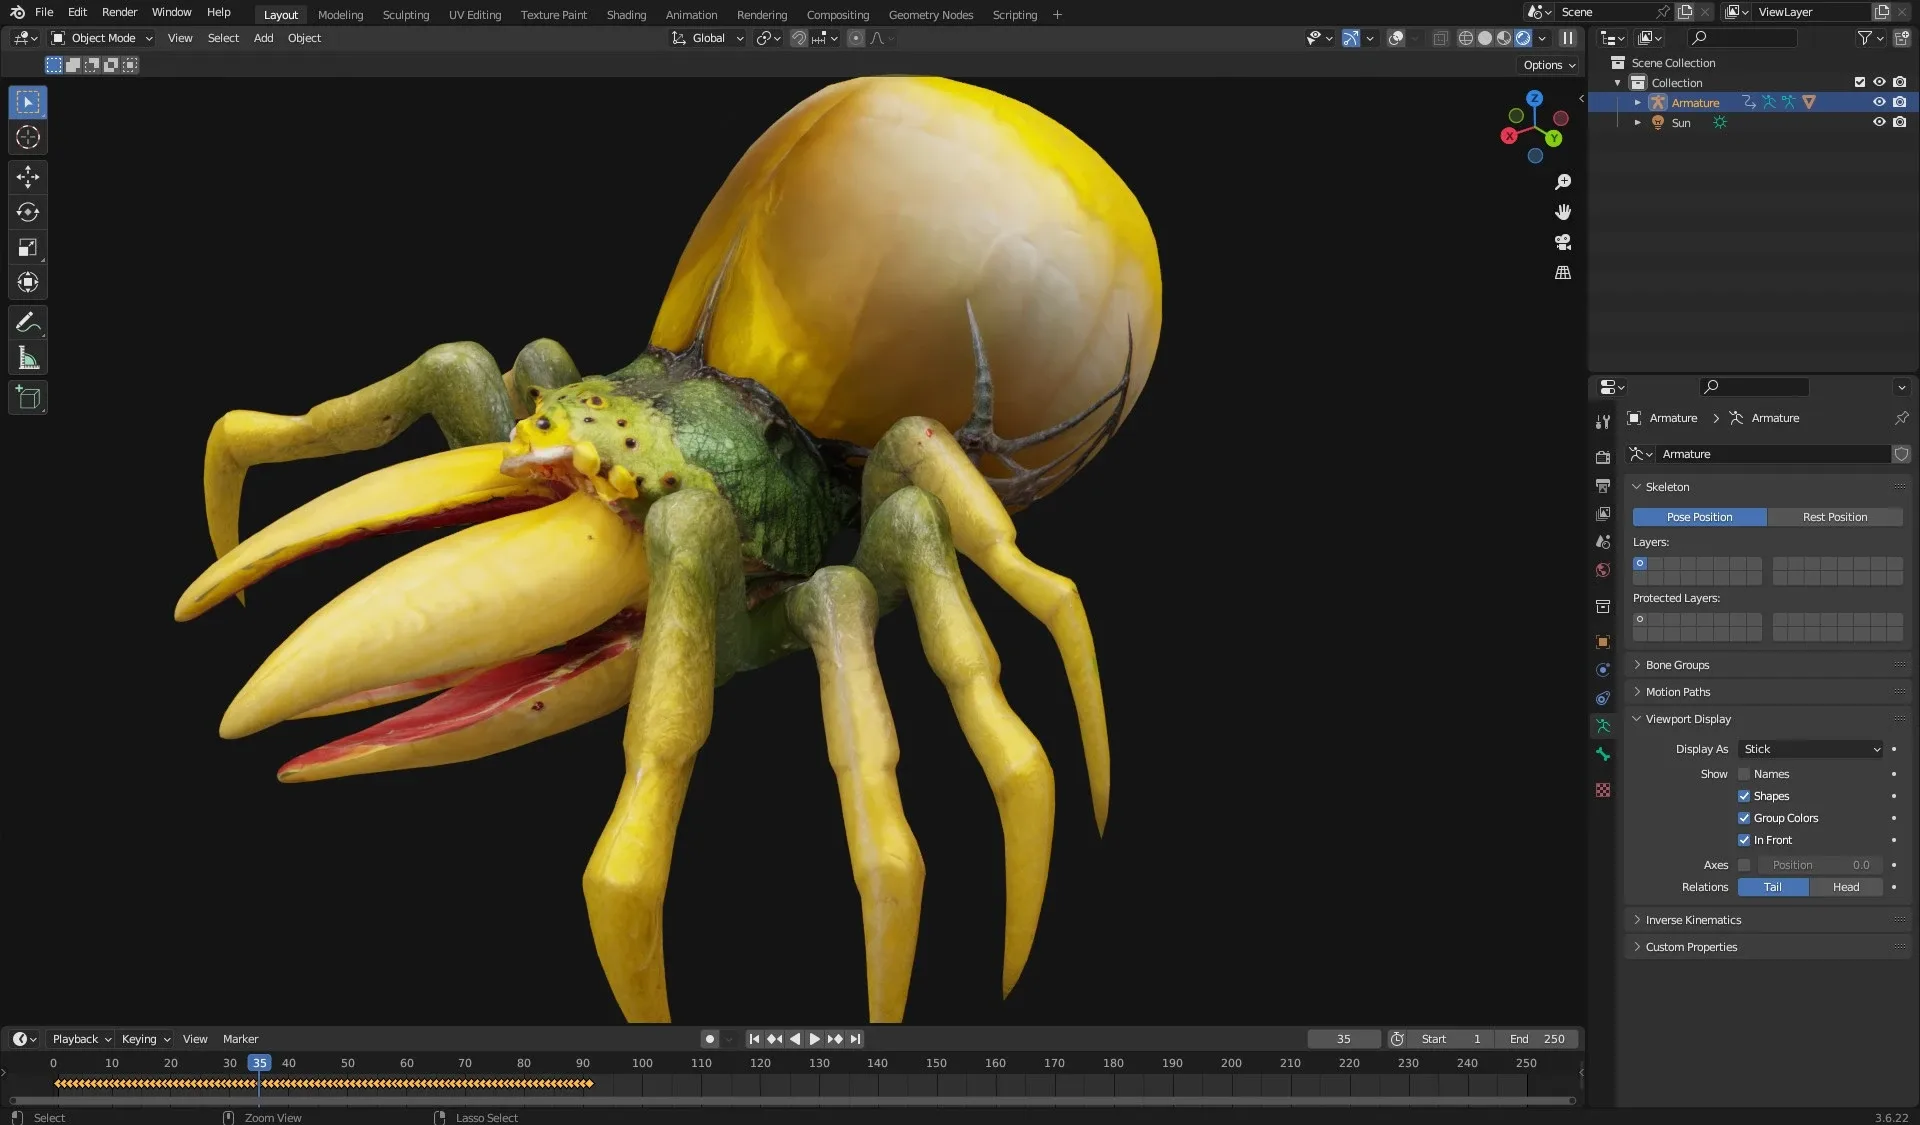Enable the Names checkbox
This screenshot has width=1920, height=1125.
click(1744, 774)
